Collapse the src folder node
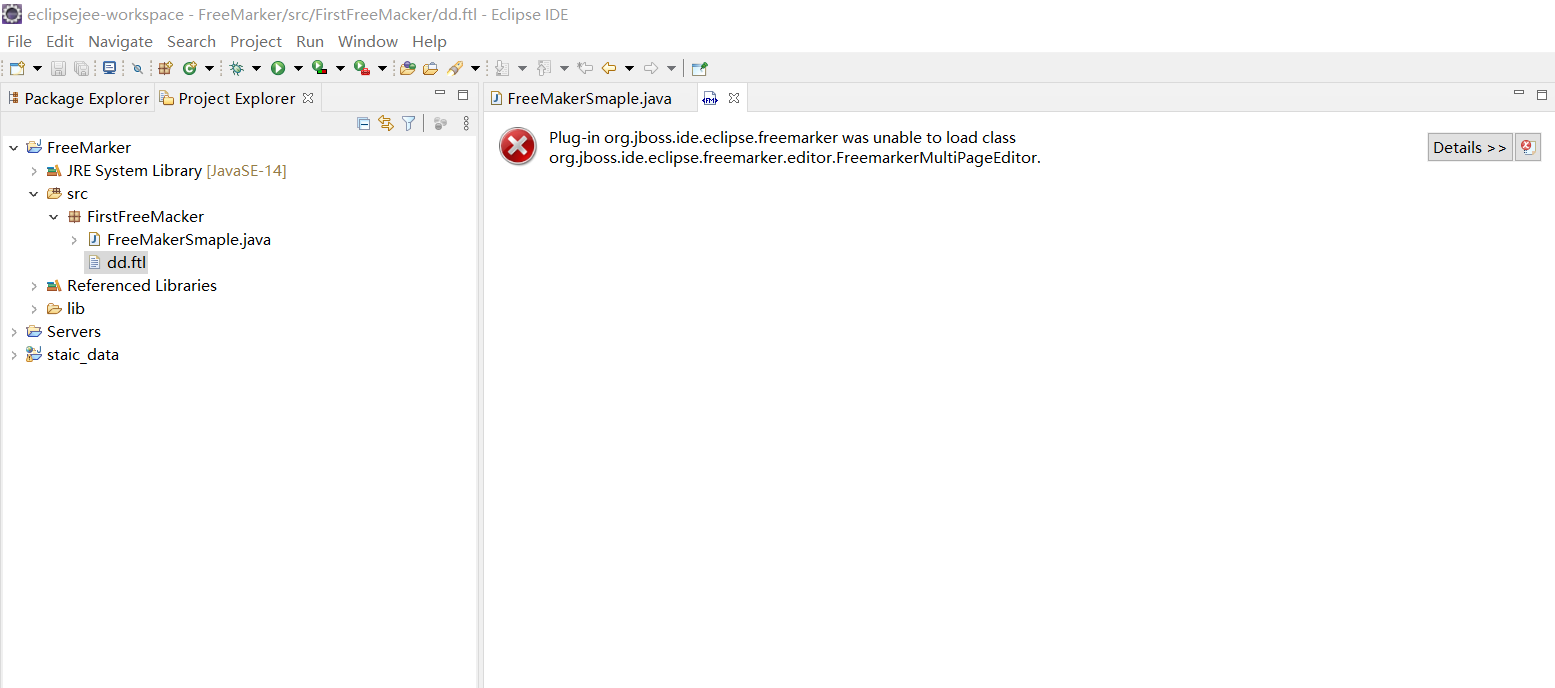This screenshot has height=688, width=1555. pos(33,194)
